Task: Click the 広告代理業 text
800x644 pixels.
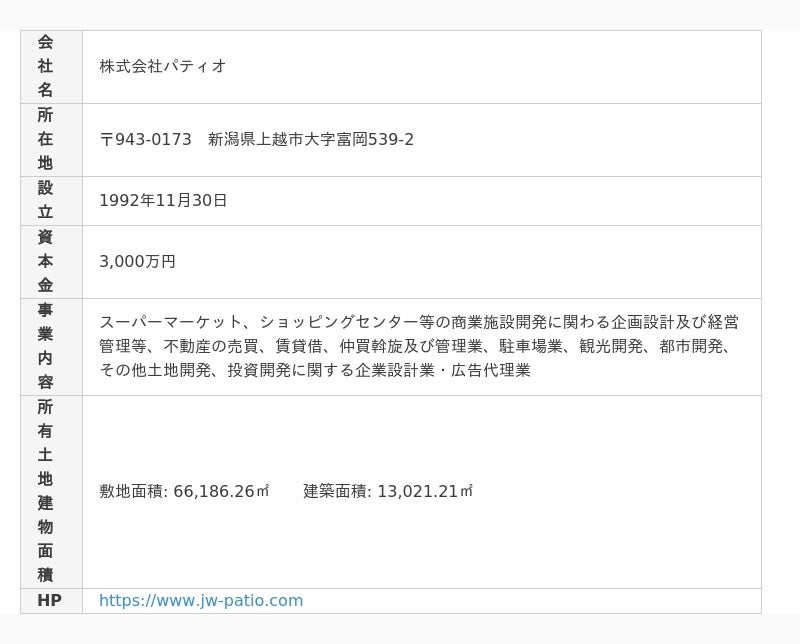Action: [490, 370]
